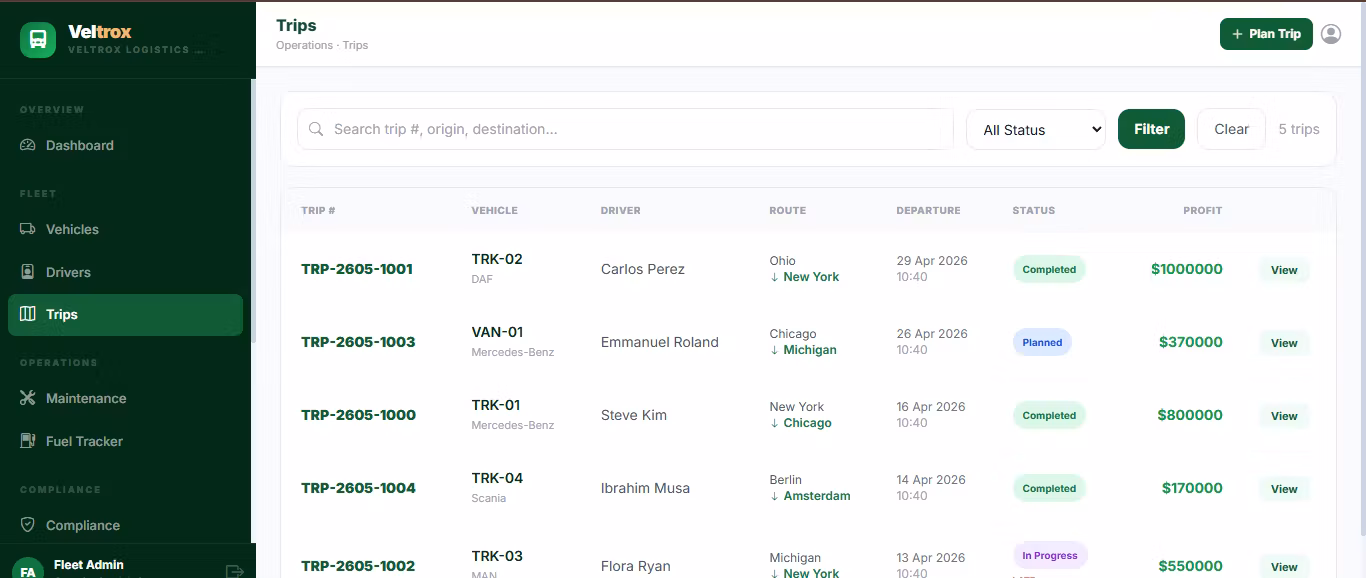The image size is (1366, 578).
Task: Click driver name Carlos Perez
Action: 643,269
